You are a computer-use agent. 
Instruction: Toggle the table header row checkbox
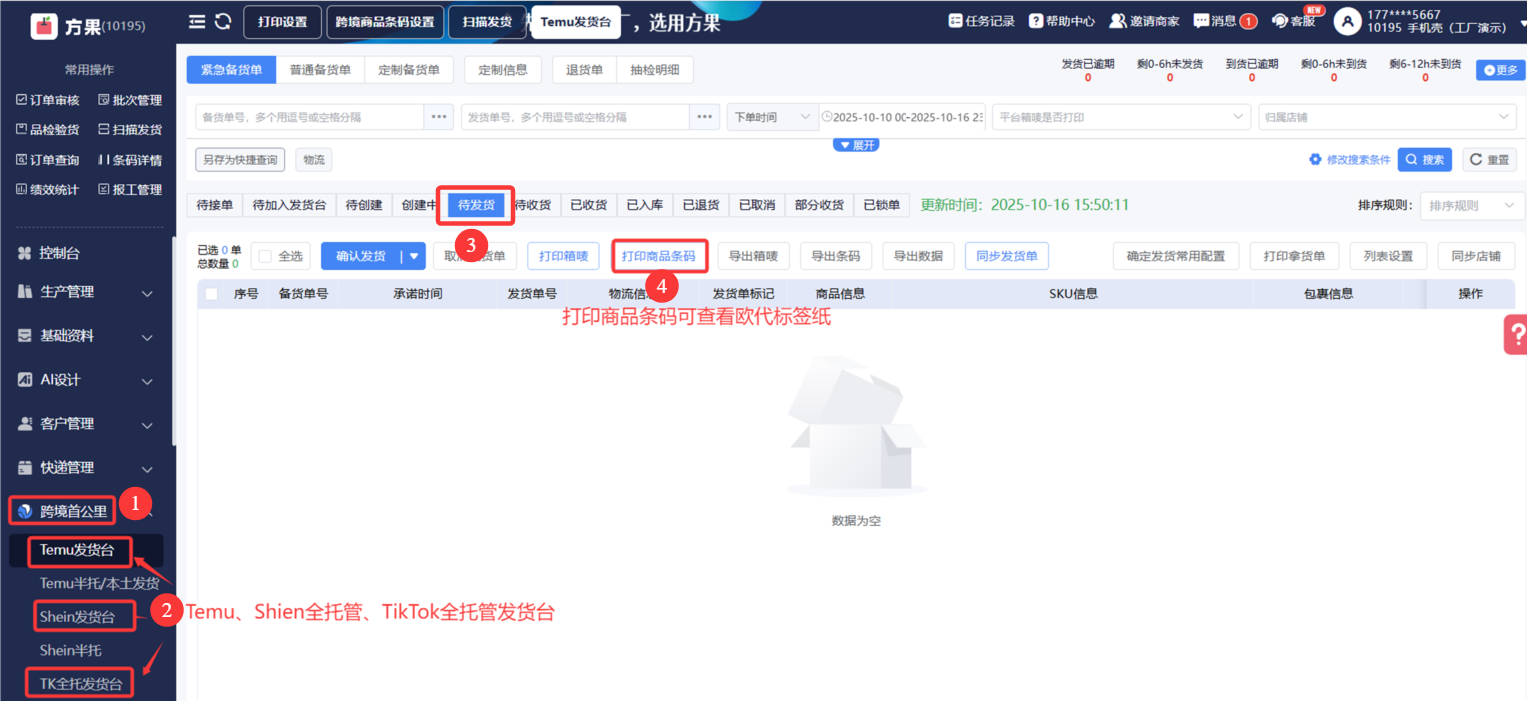tap(211, 294)
